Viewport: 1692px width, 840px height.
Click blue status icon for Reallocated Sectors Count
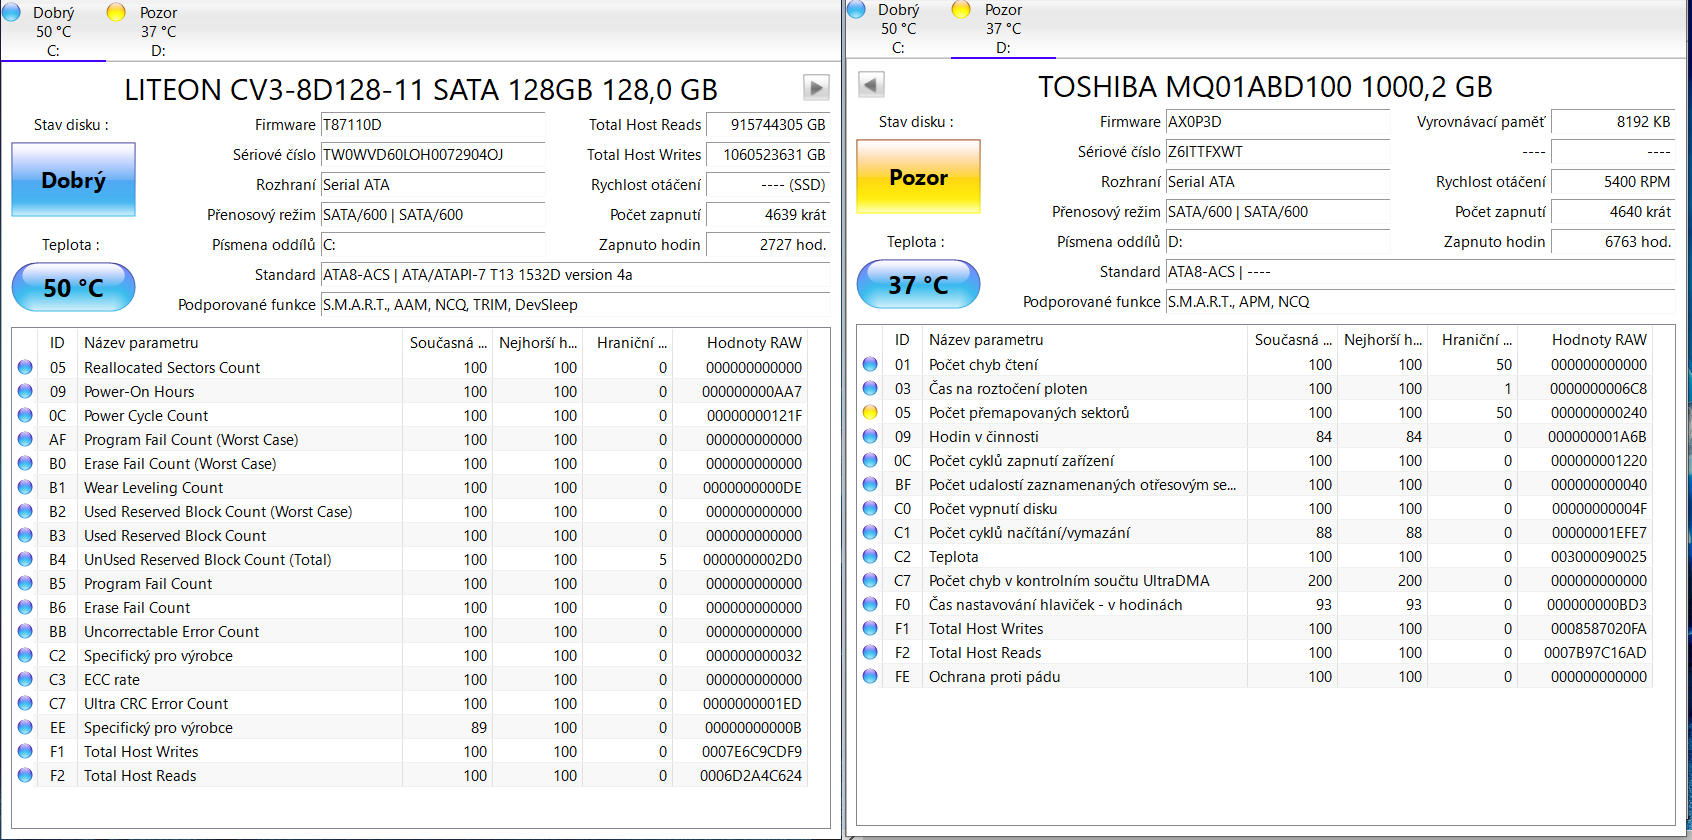pos(25,368)
